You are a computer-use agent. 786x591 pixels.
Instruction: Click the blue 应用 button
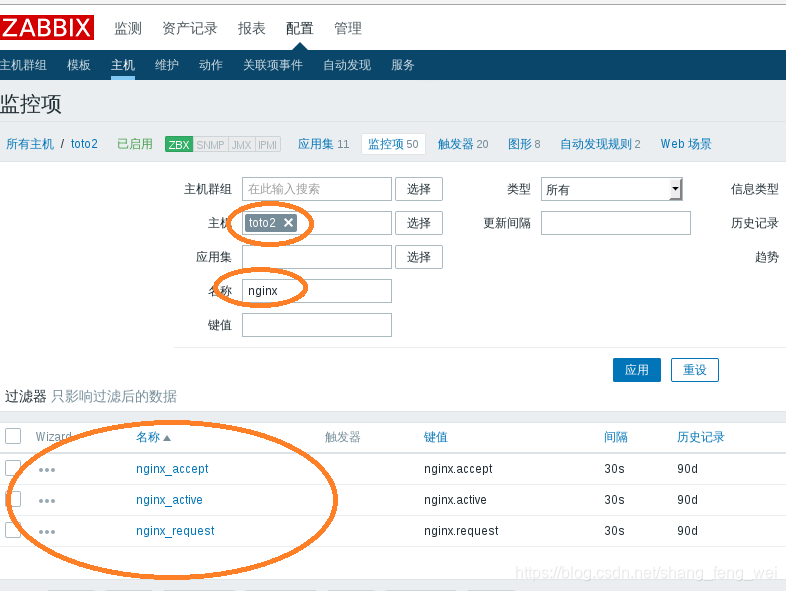637,370
